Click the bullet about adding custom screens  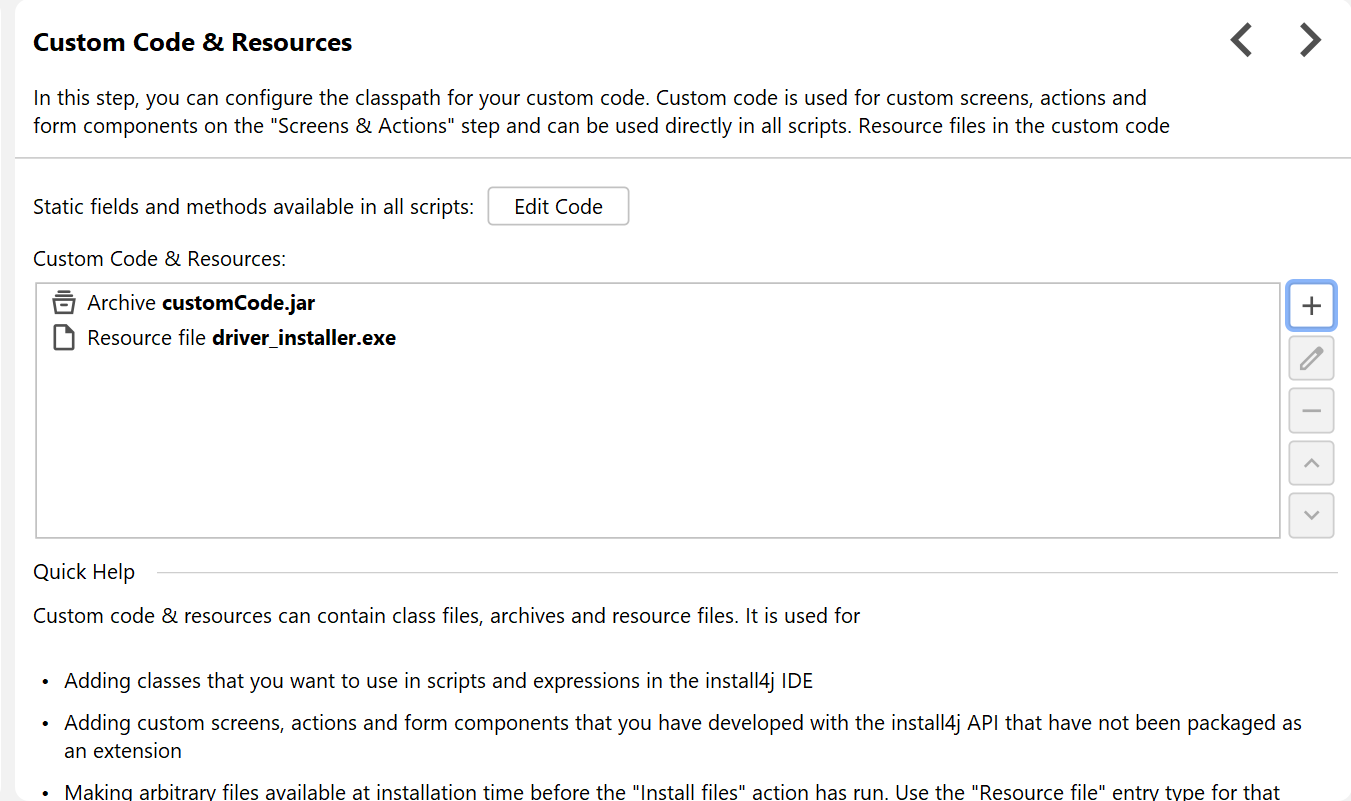[683, 736]
